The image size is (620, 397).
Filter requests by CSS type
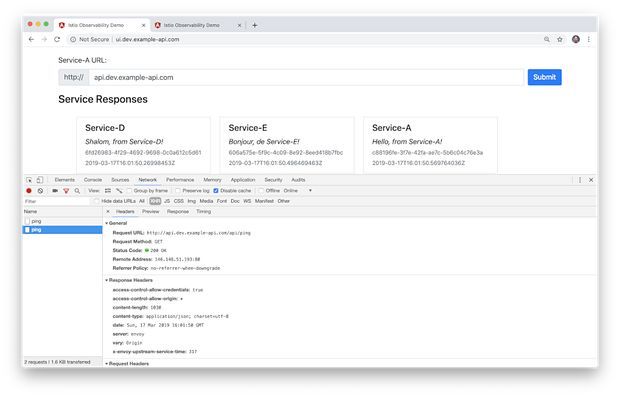(179, 201)
